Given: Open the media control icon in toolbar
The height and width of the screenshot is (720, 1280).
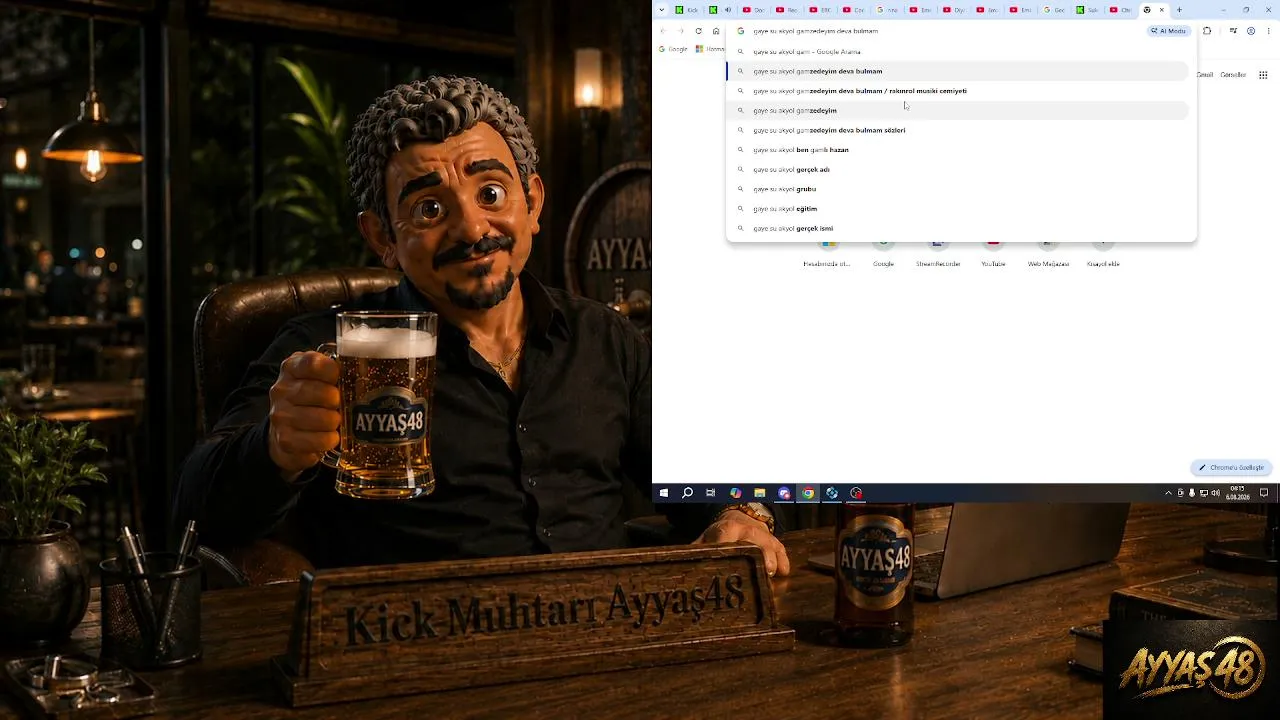Looking at the screenshot, I should (x=1233, y=31).
